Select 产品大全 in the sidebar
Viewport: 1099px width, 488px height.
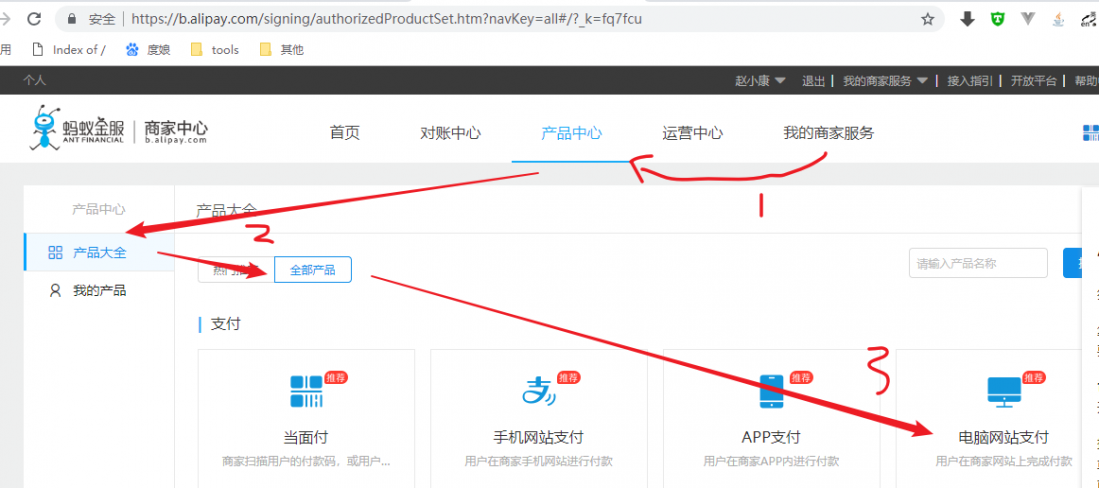(99, 252)
